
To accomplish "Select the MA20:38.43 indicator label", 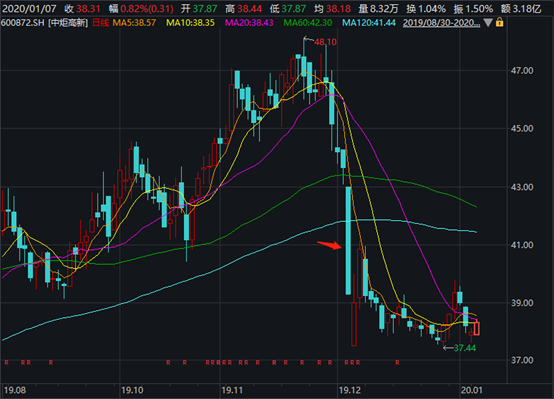I will 249,23.
